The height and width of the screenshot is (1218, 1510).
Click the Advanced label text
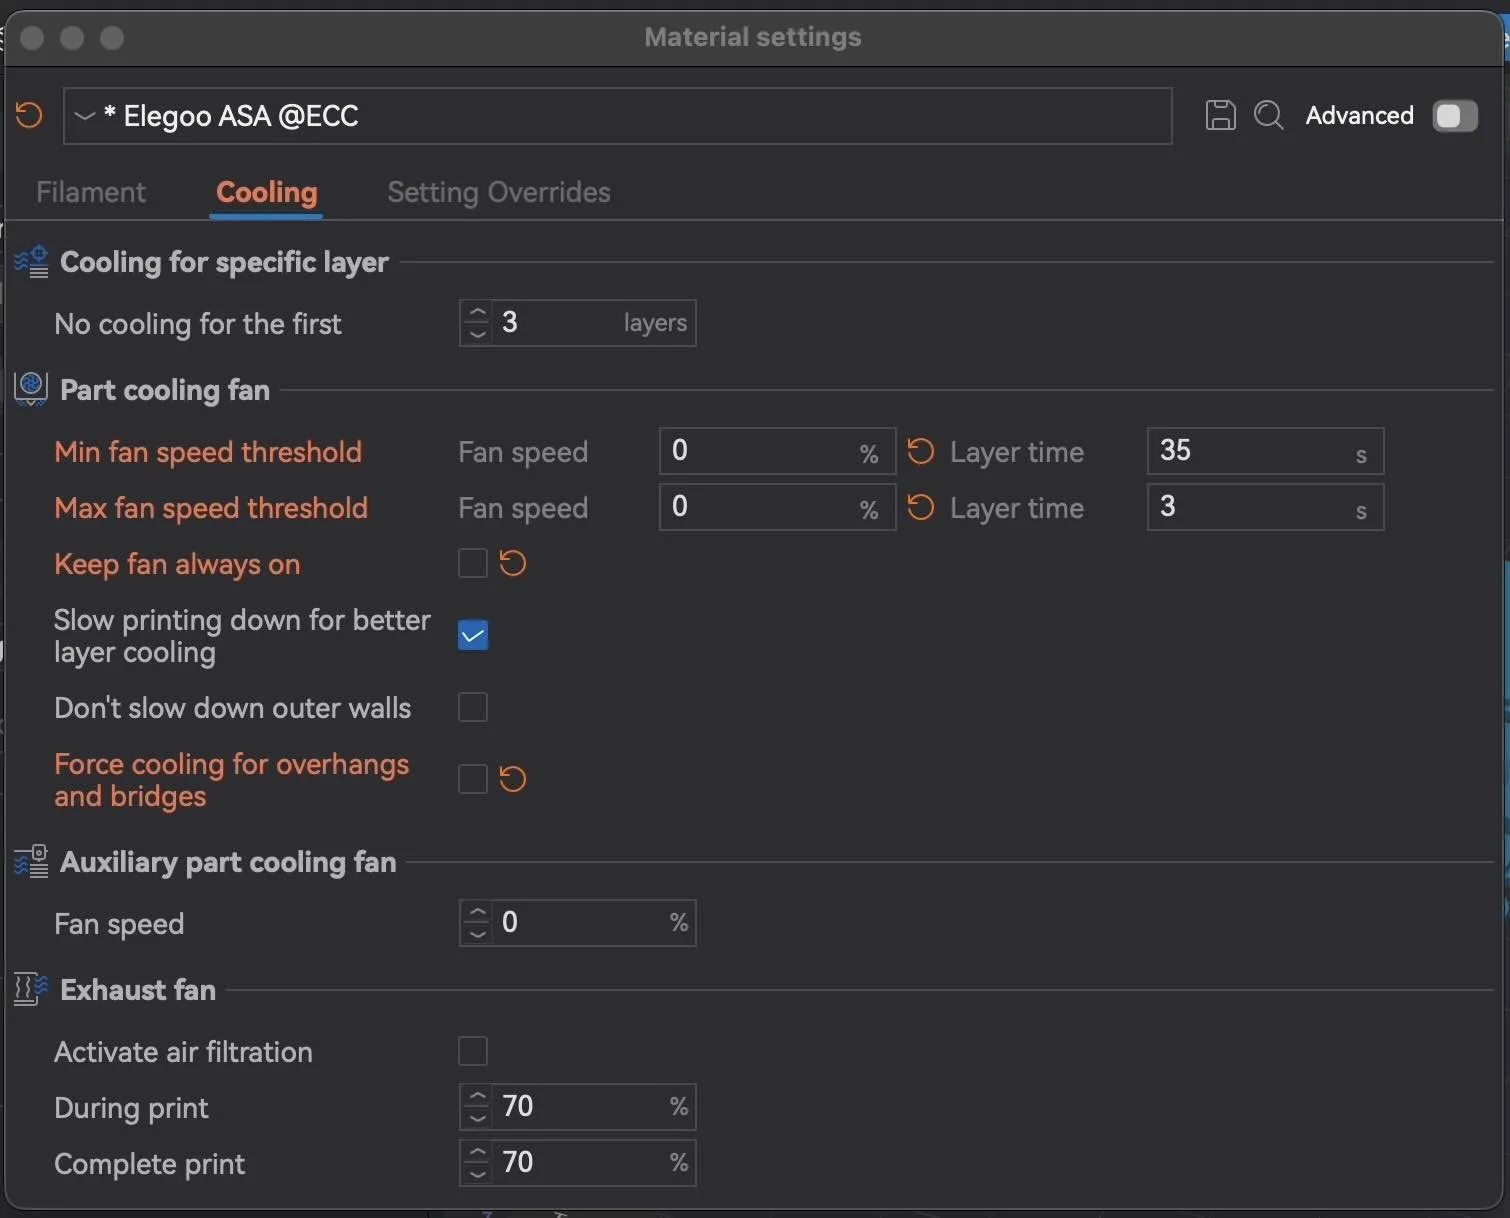pyautogui.click(x=1359, y=116)
